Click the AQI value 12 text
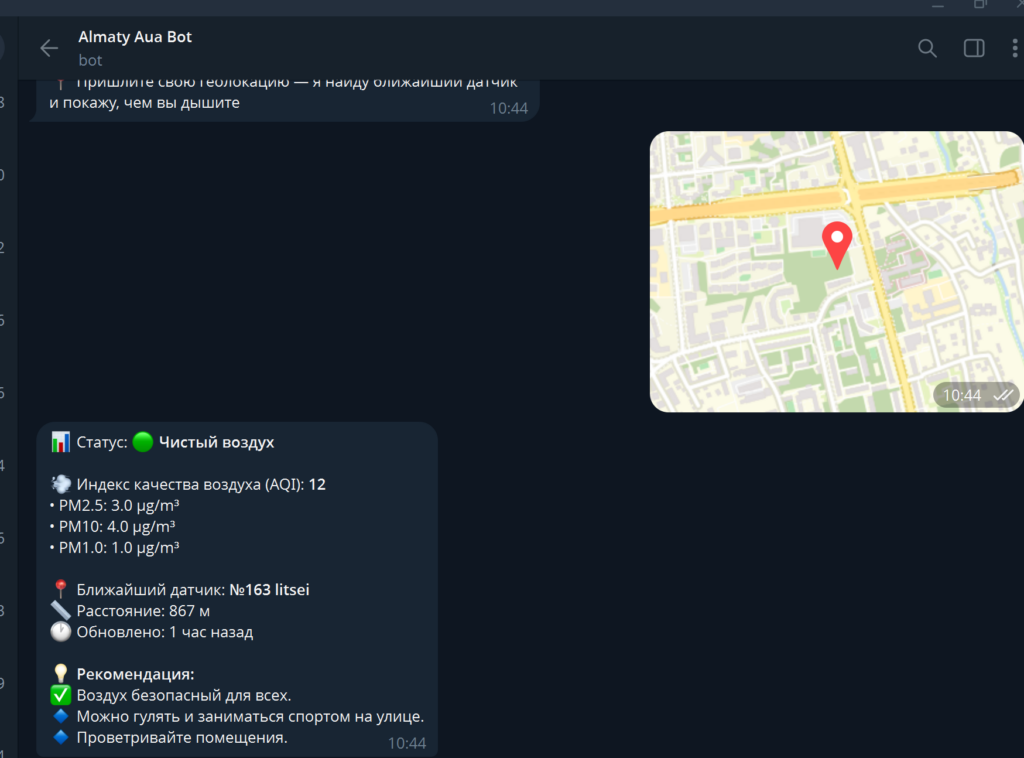Viewport: 1024px width, 758px height. (317, 484)
